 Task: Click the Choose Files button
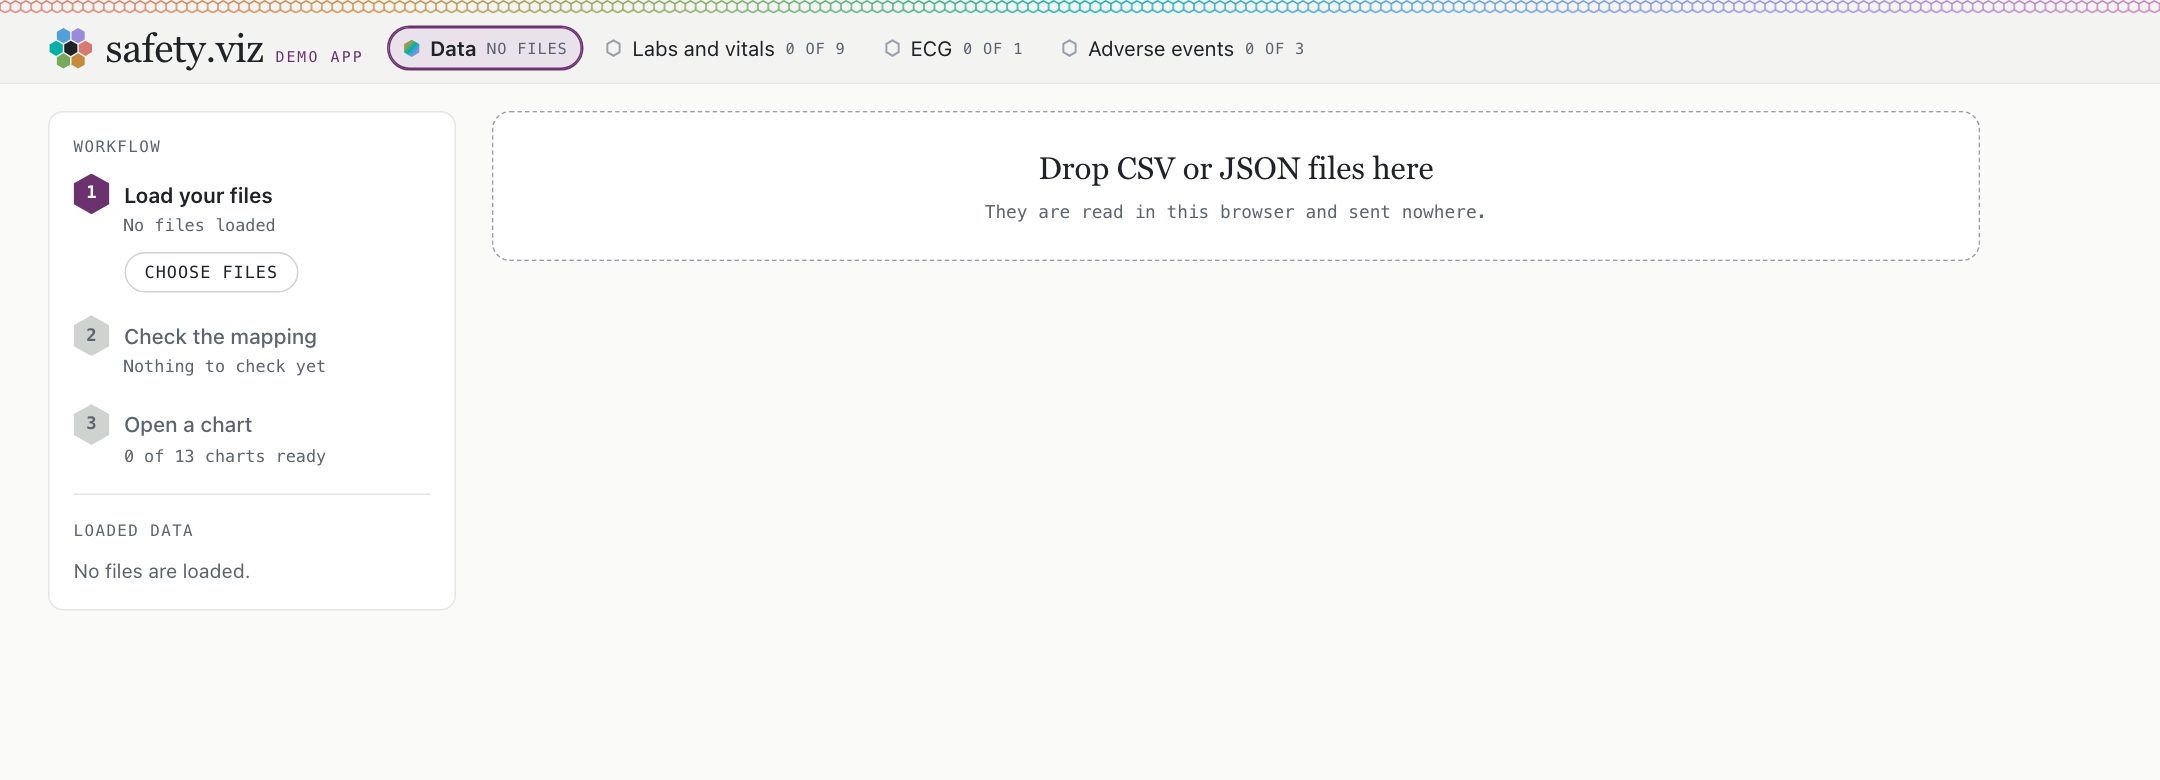(211, 272)
